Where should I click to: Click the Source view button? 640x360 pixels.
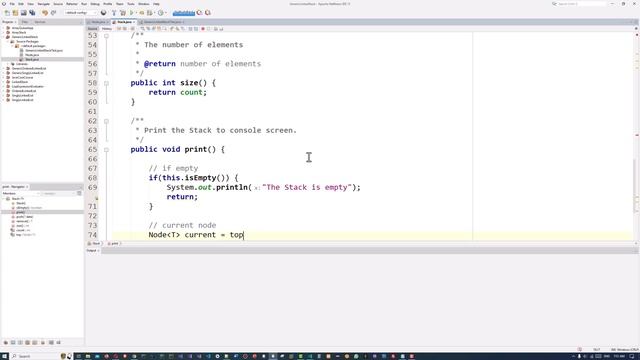[x=93, y=29]
